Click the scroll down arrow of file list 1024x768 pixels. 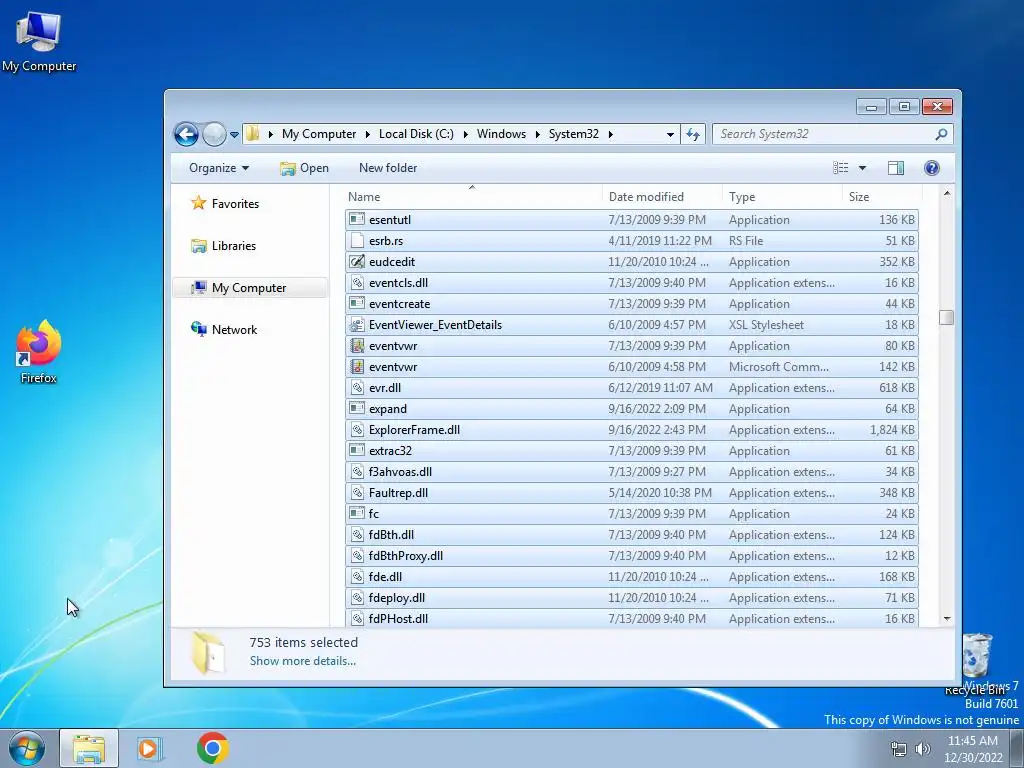tap(947, 618)
